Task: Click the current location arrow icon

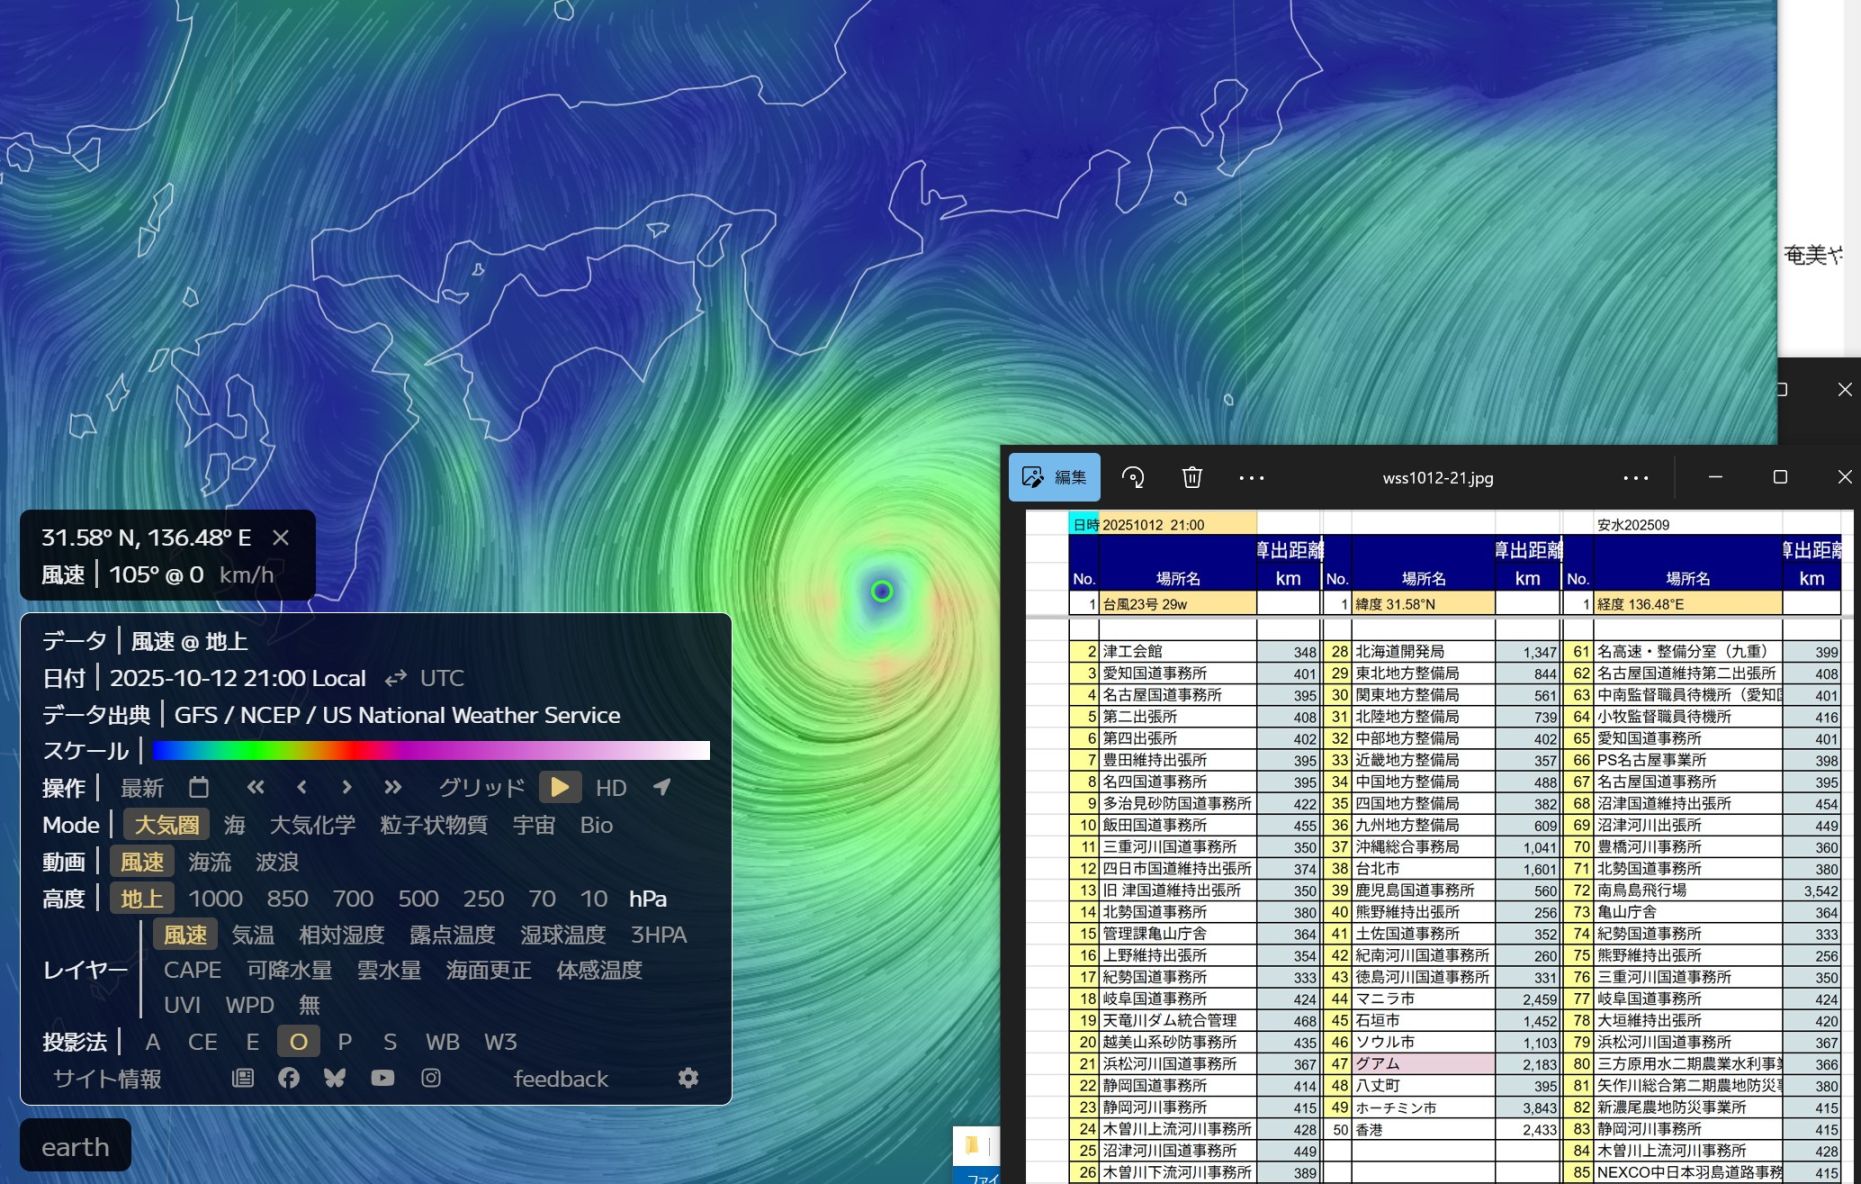Action: pos(662,788)
